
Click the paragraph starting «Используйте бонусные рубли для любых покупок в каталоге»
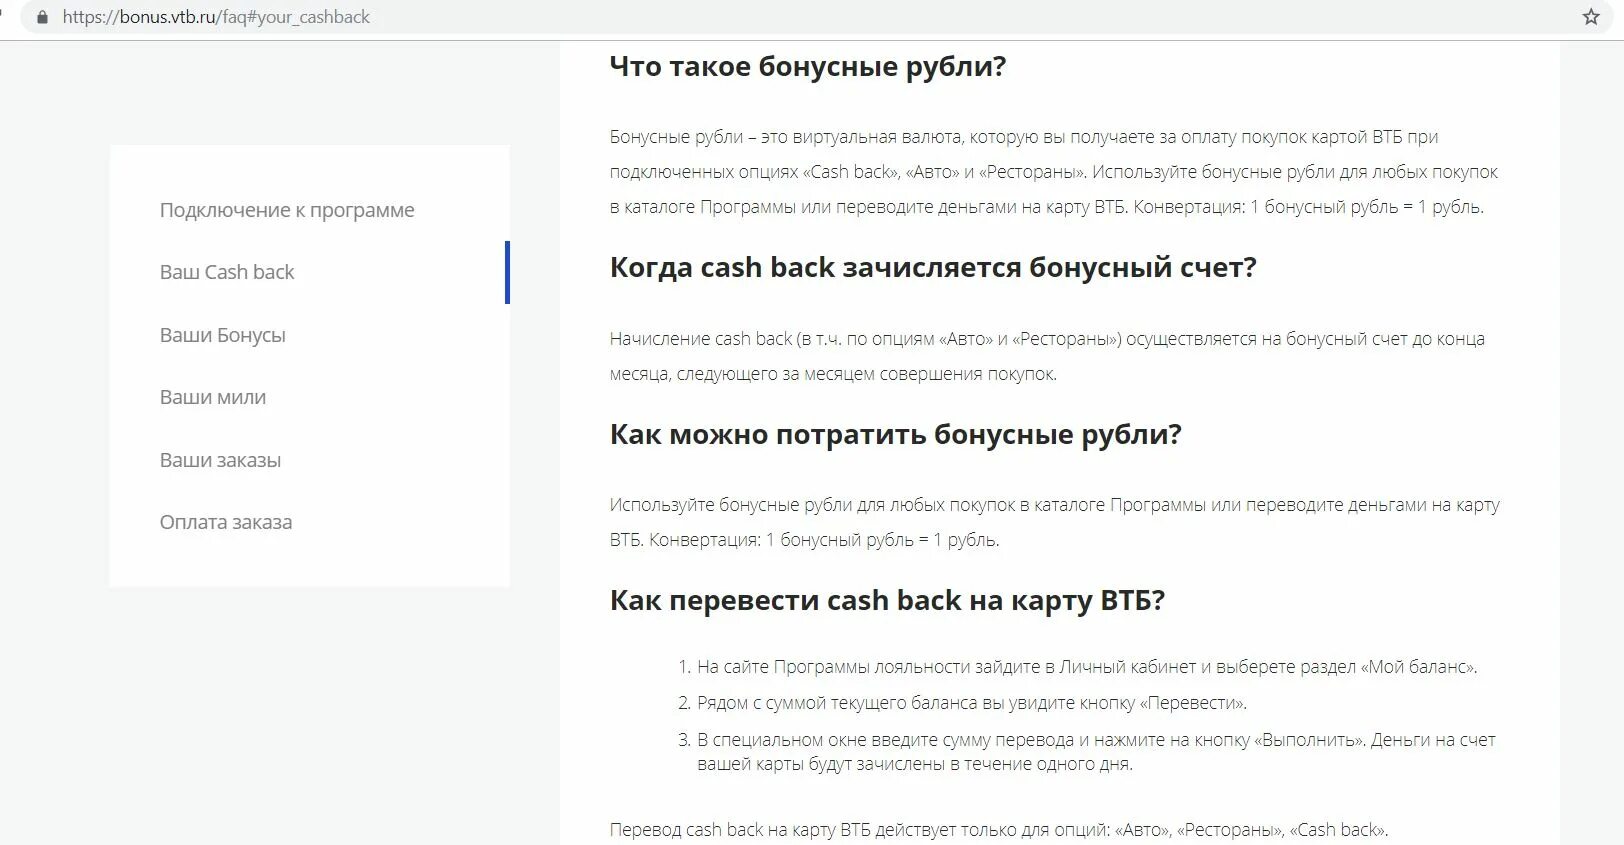pyautogui.click(x=1055, y=522)
